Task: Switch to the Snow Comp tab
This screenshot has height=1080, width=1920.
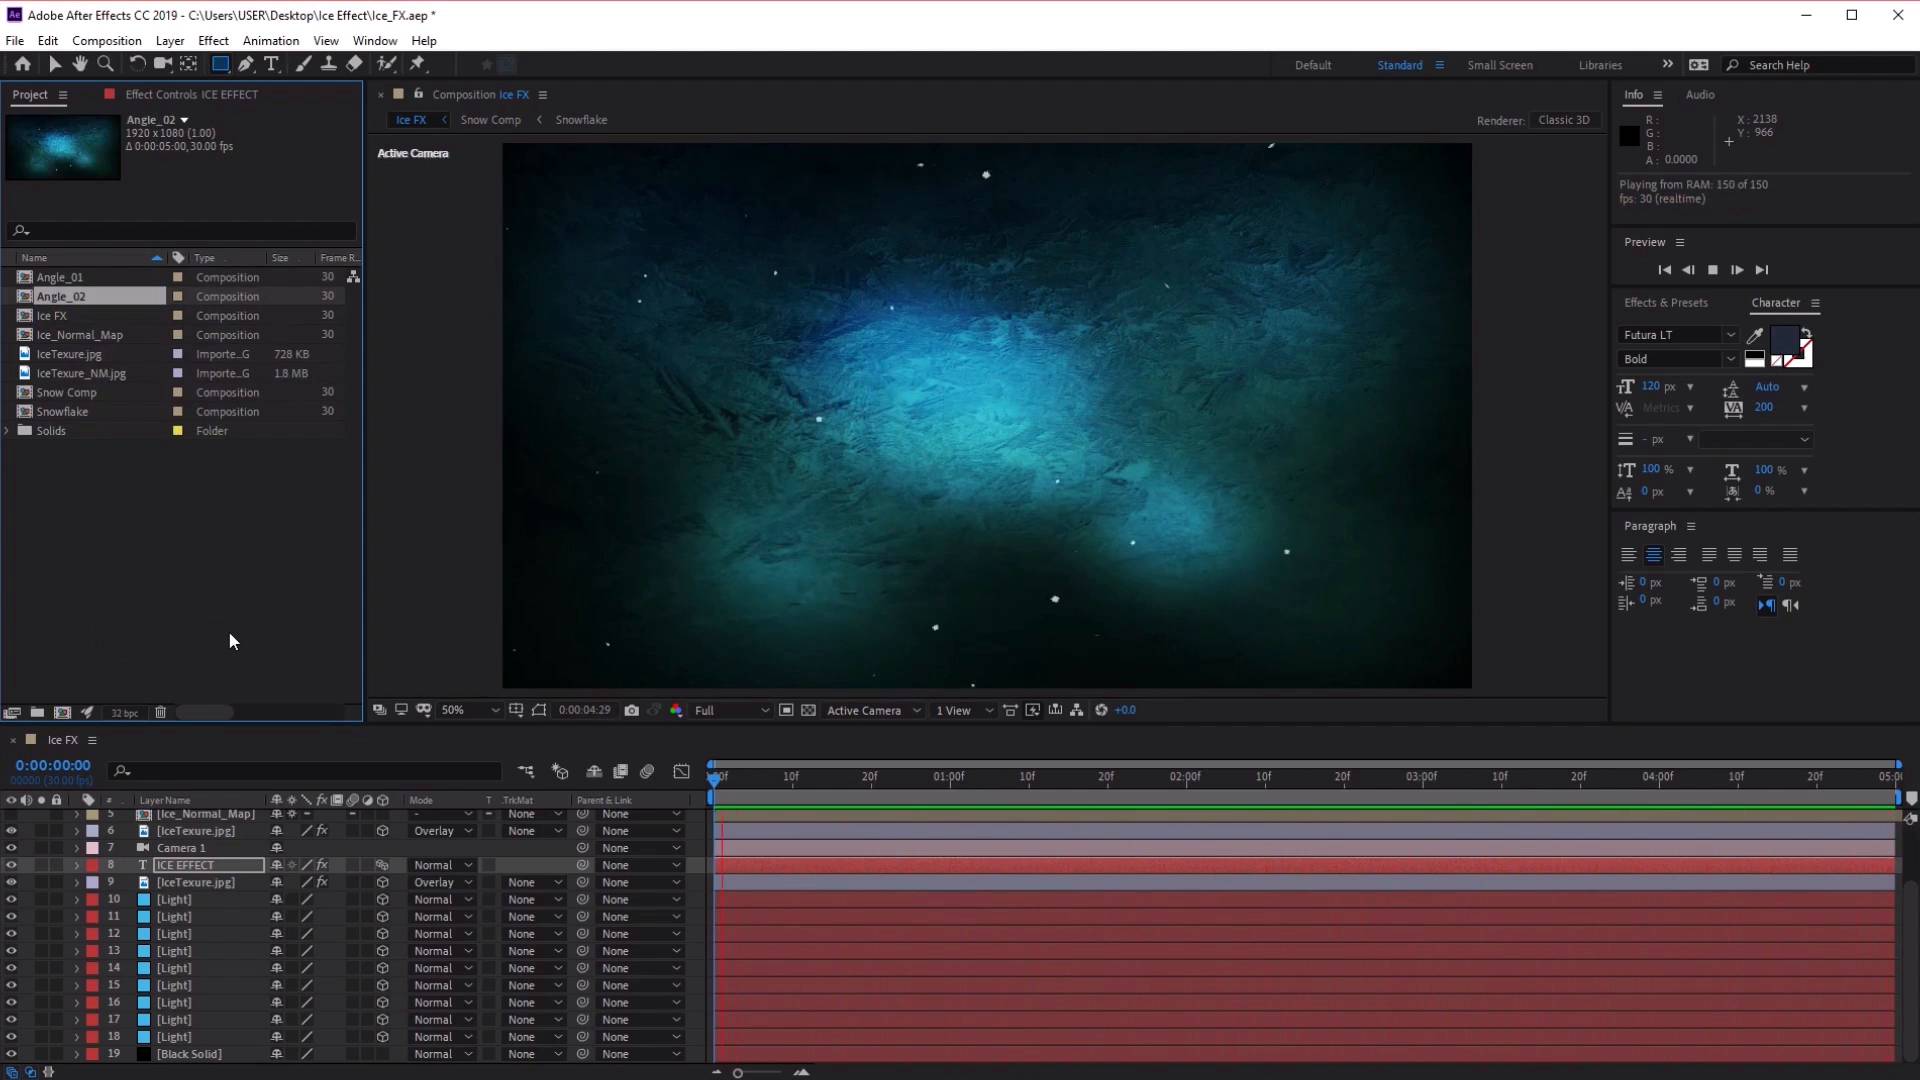Action: pyautogui.click(x=491, y=119)
